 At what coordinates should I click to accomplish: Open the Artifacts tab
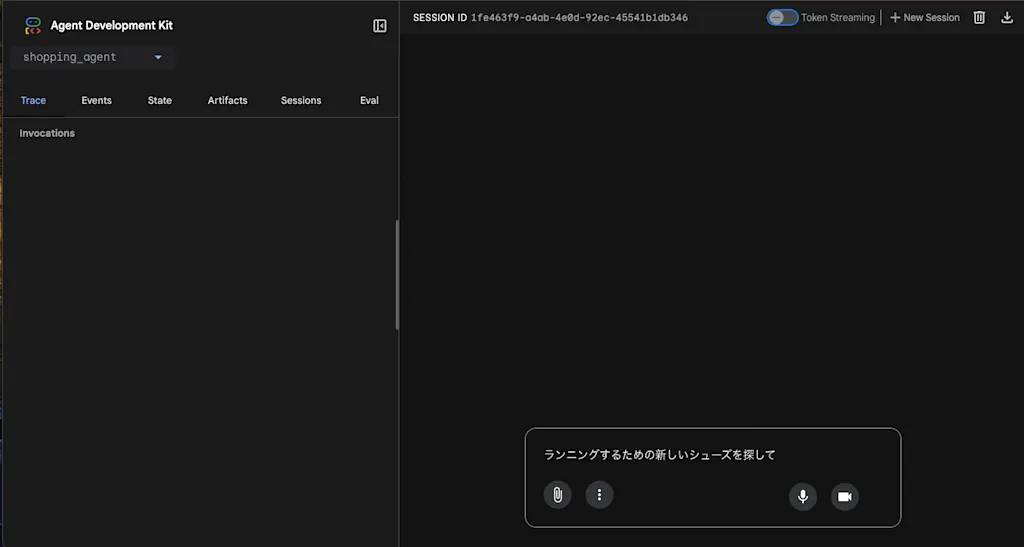tap(227, 101)
